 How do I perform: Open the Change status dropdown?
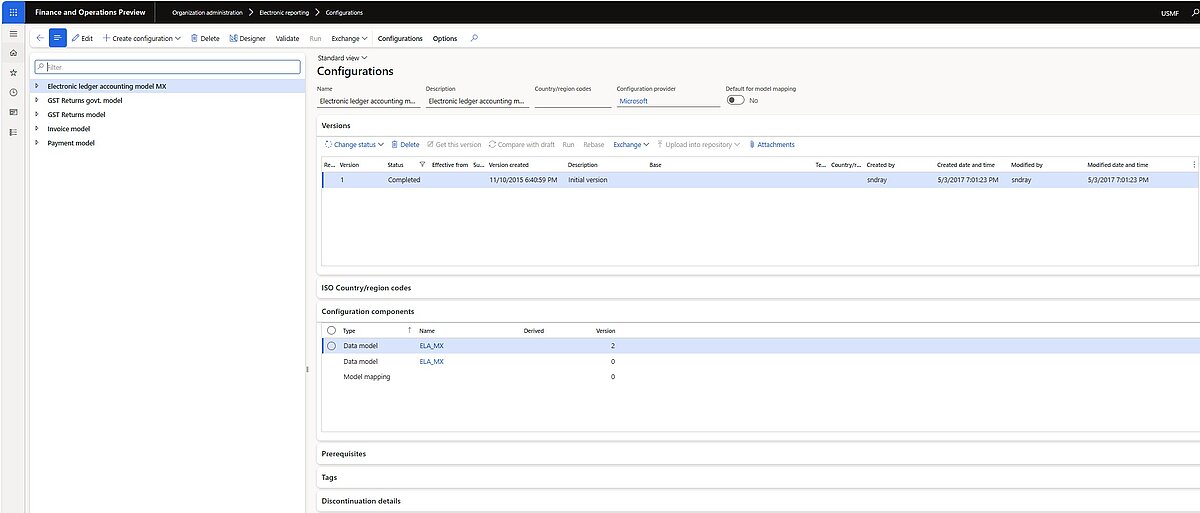pos(354,145)
